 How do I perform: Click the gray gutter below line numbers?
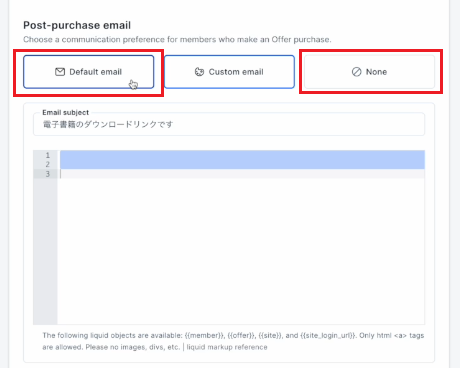coord(45,251)
